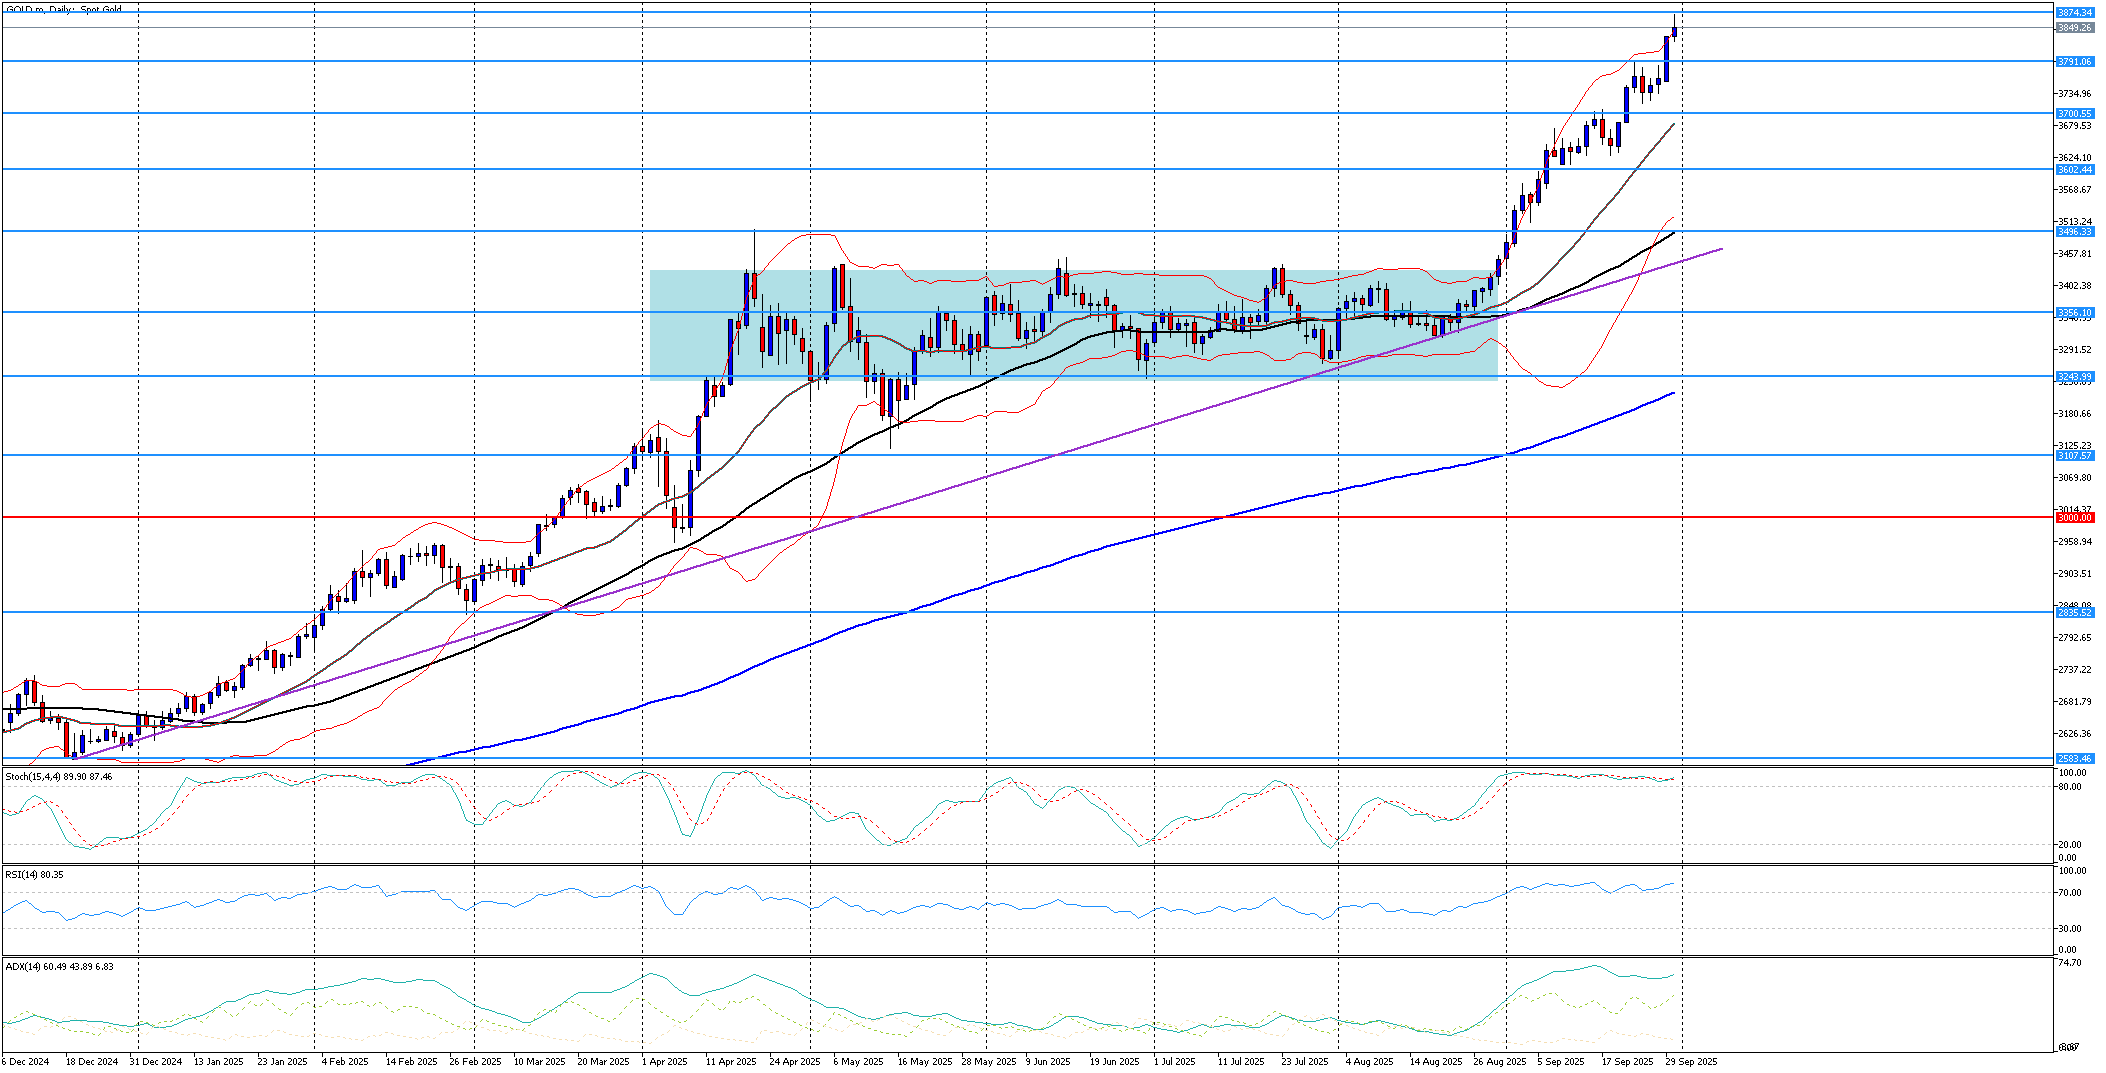Select the 3356.10 price level tag
This screenshot has width=2106, height=1073.
(2074, 313)
